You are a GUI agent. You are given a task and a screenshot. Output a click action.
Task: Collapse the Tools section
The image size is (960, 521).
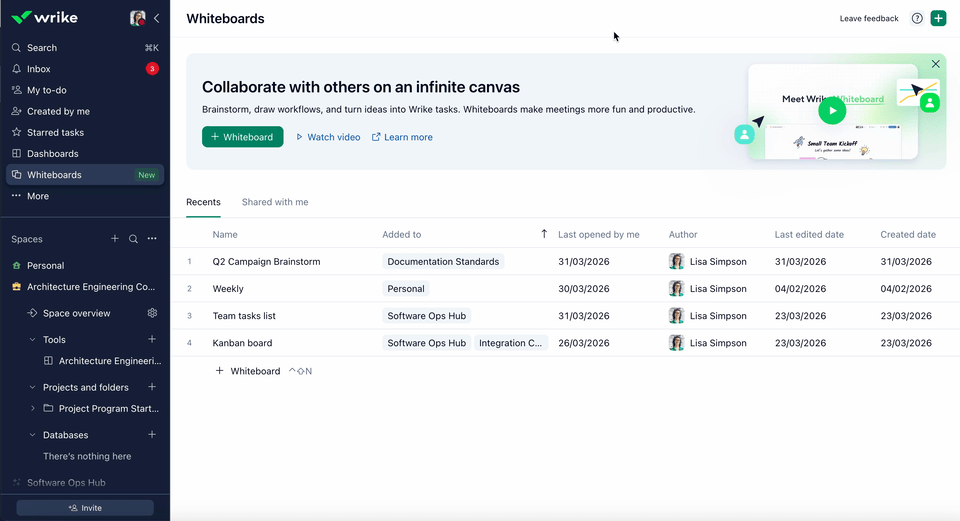pos(32,340)
